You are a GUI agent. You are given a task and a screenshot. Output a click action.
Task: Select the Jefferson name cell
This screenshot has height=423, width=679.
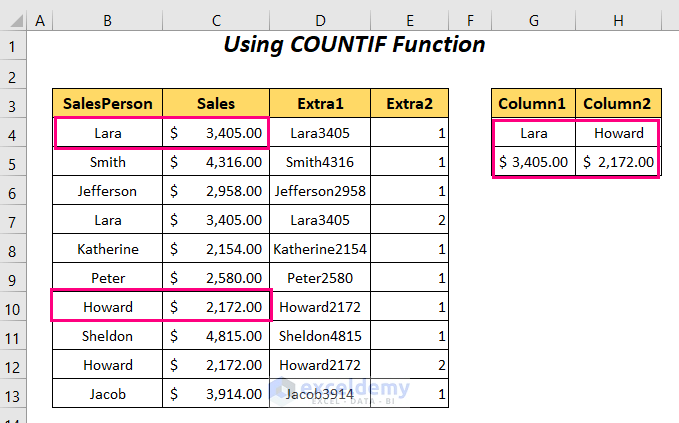pyautogui.click(x=107, y=190)
